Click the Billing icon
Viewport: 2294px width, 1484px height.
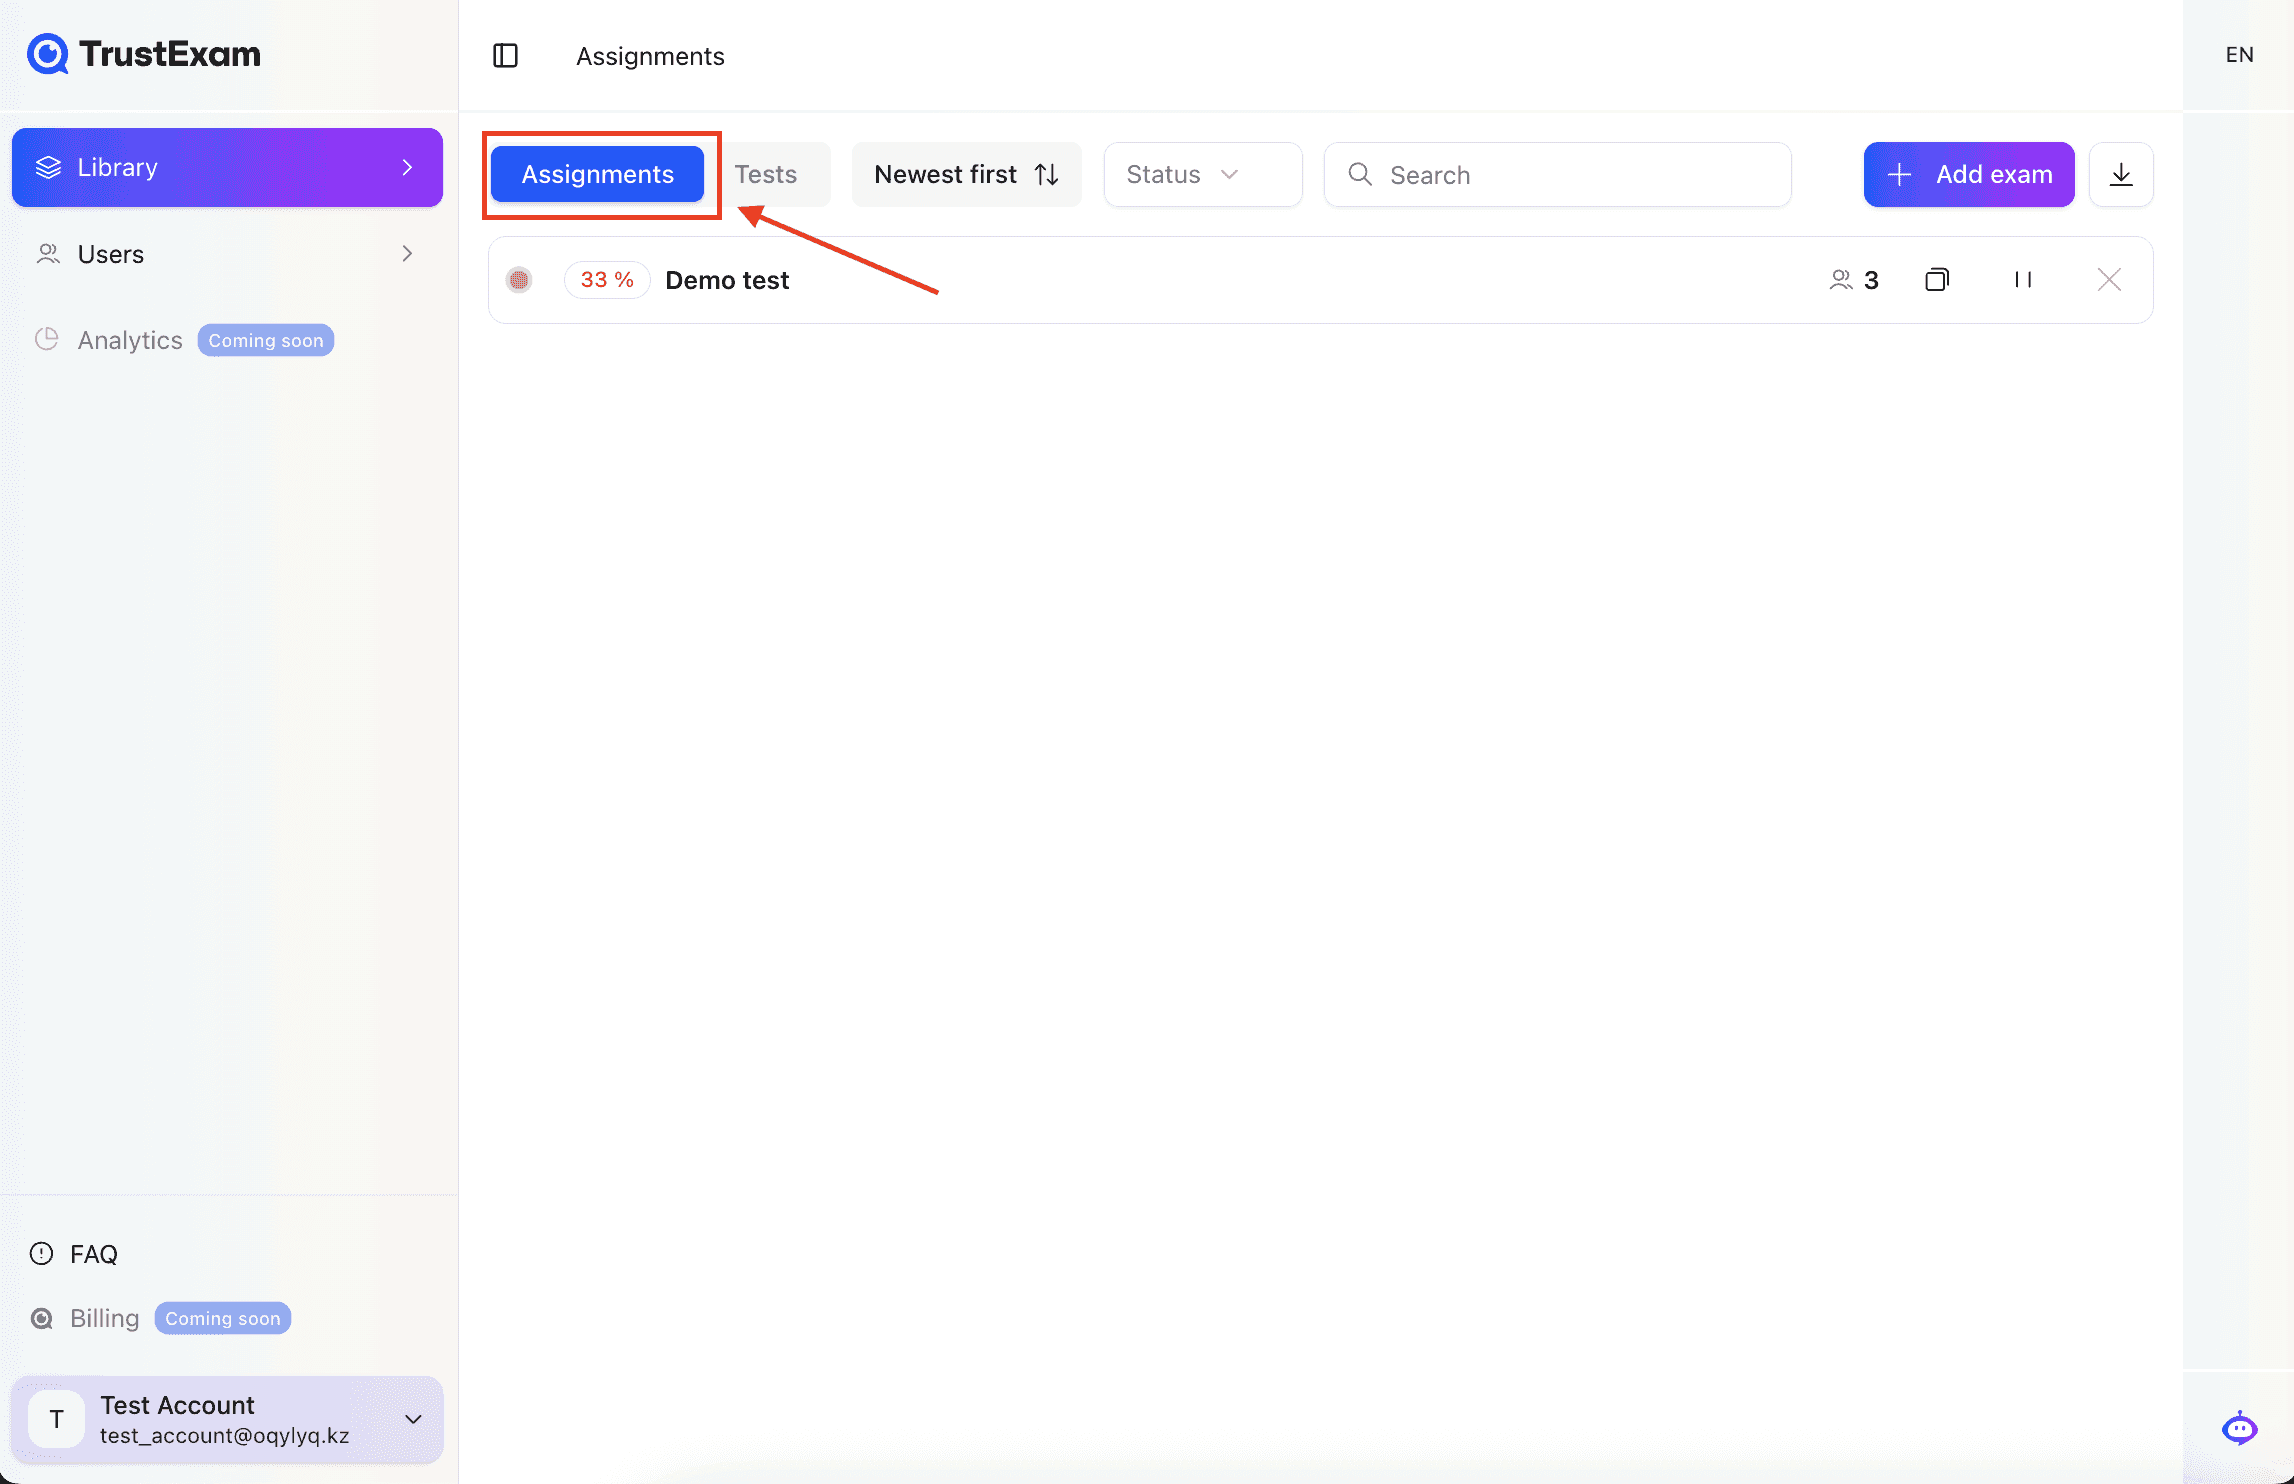coord(41,1318)
